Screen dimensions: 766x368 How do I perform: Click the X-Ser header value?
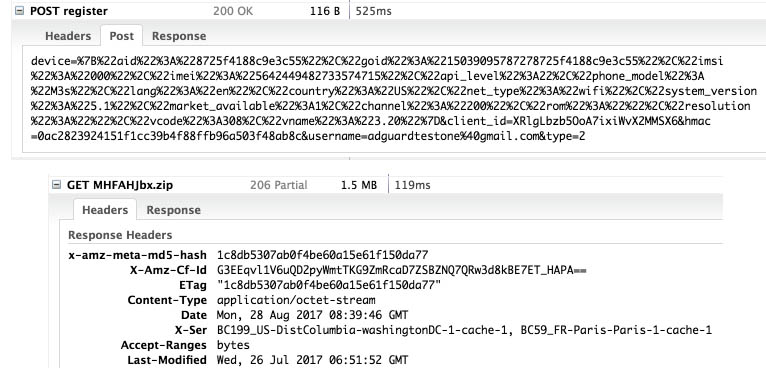pyautogui.click(x=464, y=330)
